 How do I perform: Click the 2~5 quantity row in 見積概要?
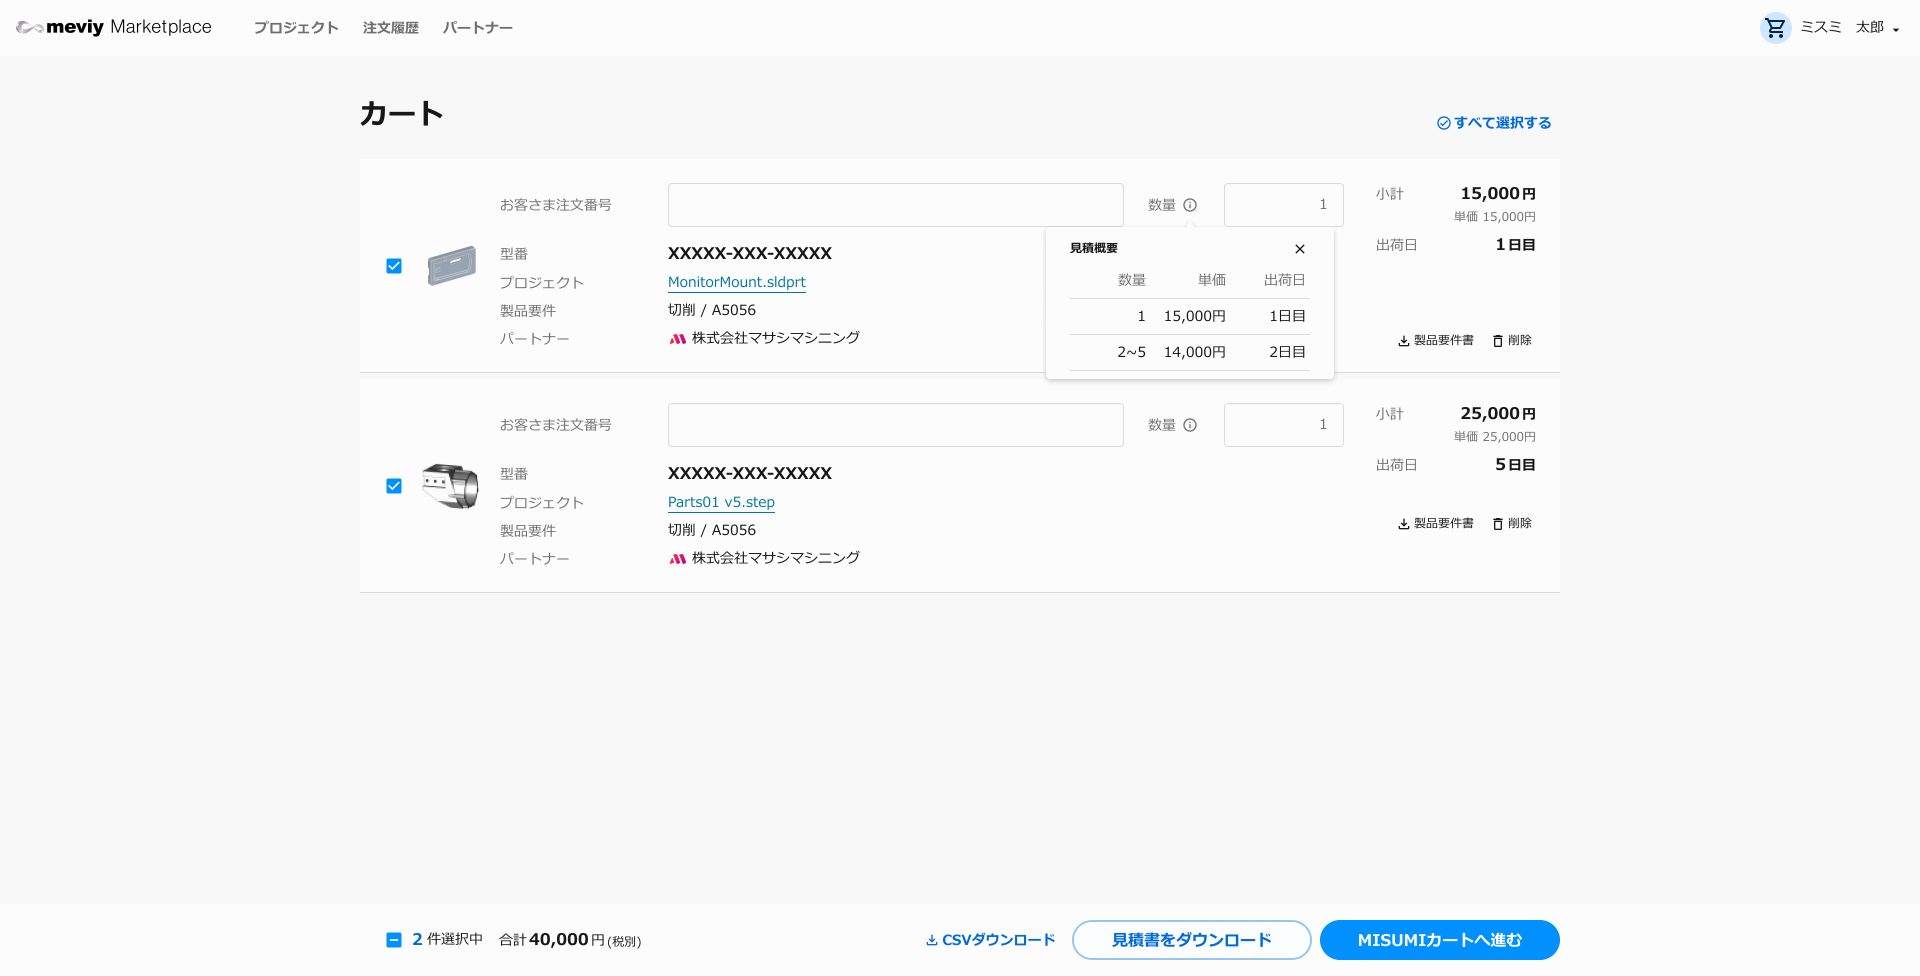(x=1131, y=352)
